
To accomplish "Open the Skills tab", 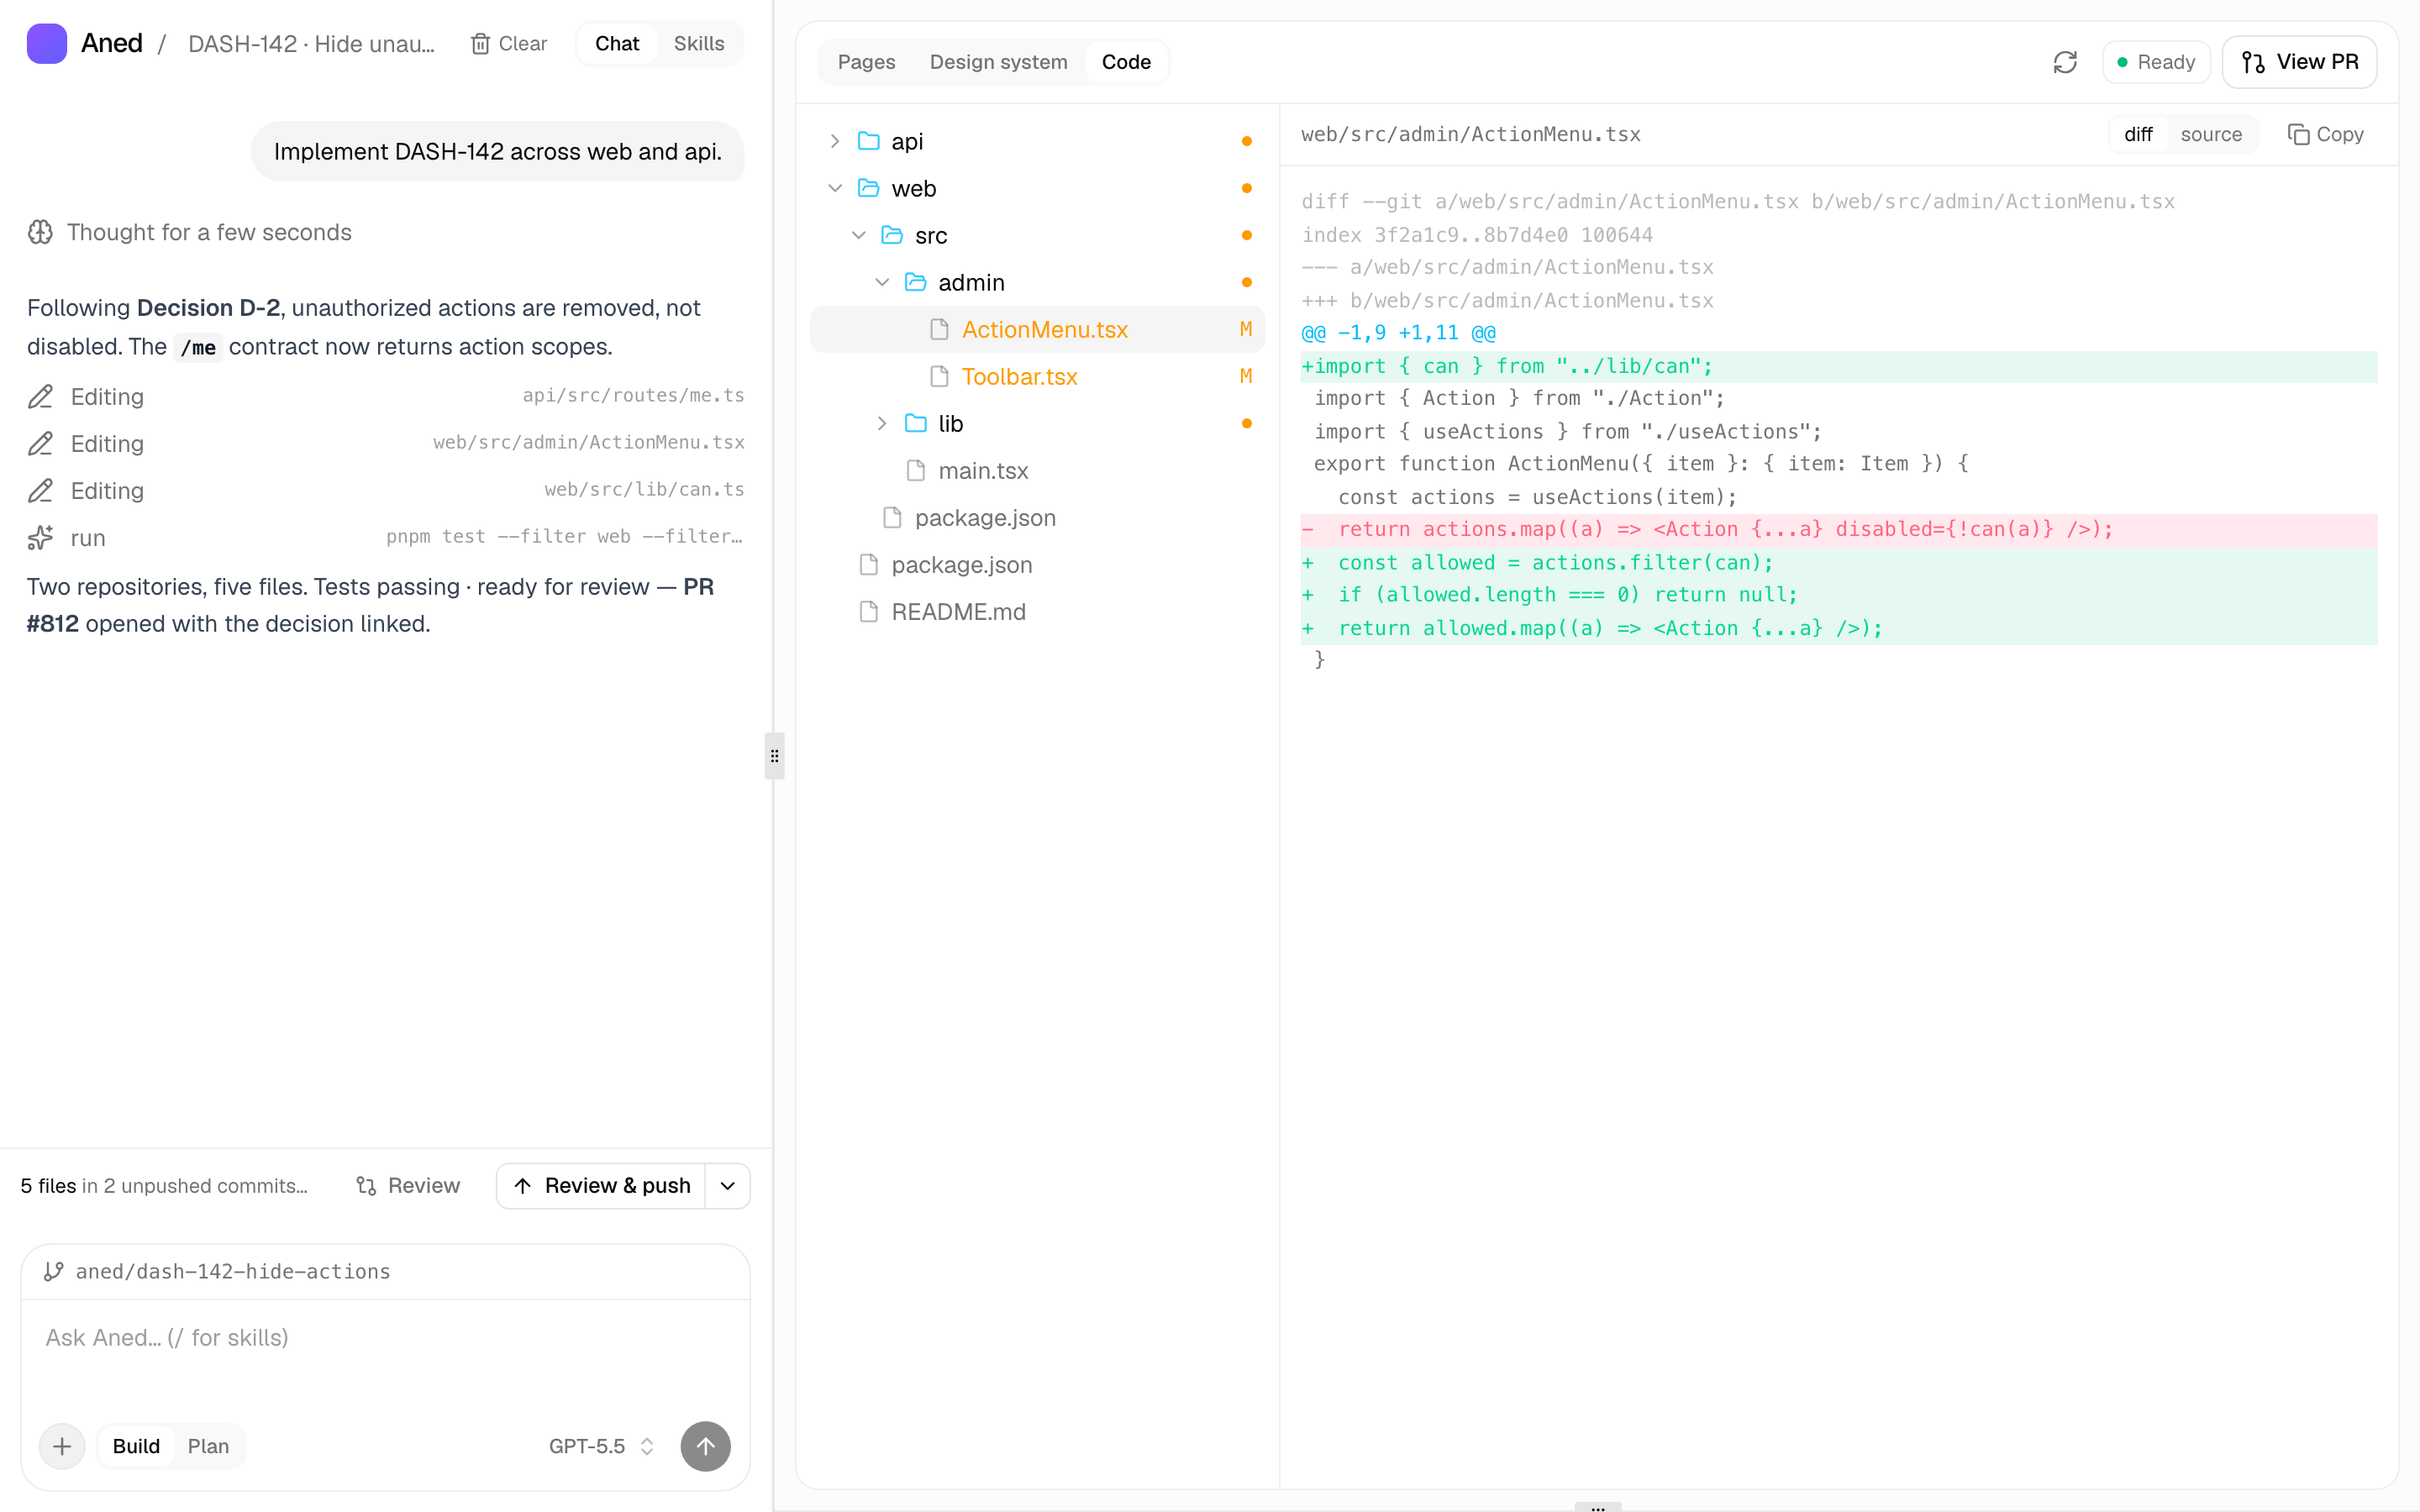I will (699, 44).
